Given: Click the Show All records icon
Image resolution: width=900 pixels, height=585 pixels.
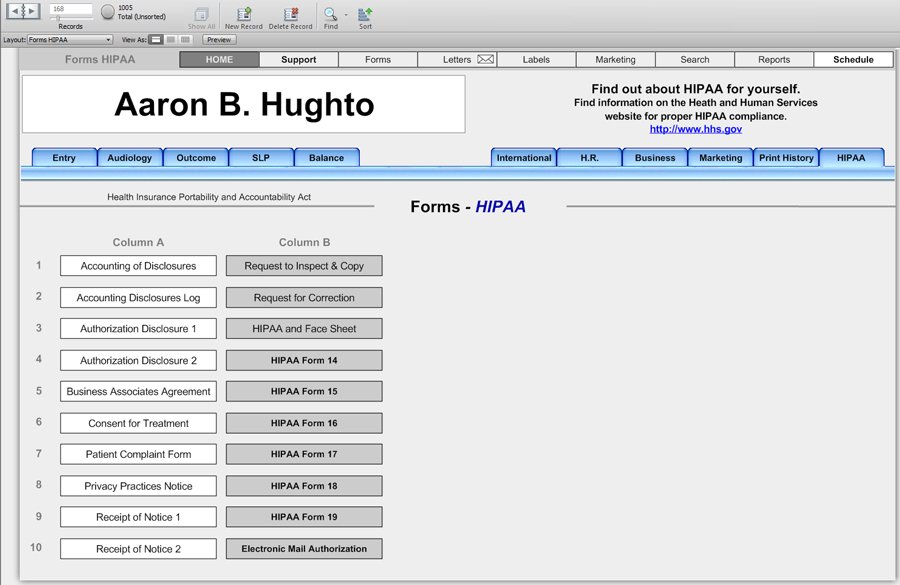Looking at the screenshot, I should click(x=202, y=14).
